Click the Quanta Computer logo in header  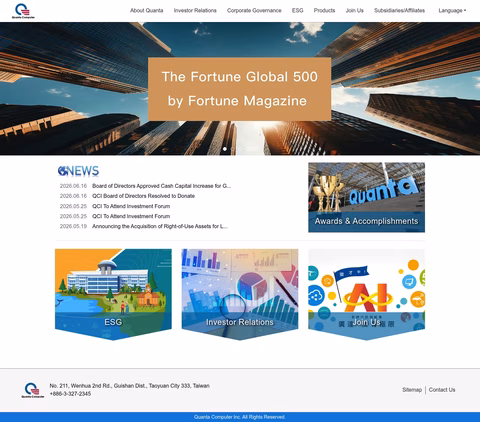tap(23, 11)
